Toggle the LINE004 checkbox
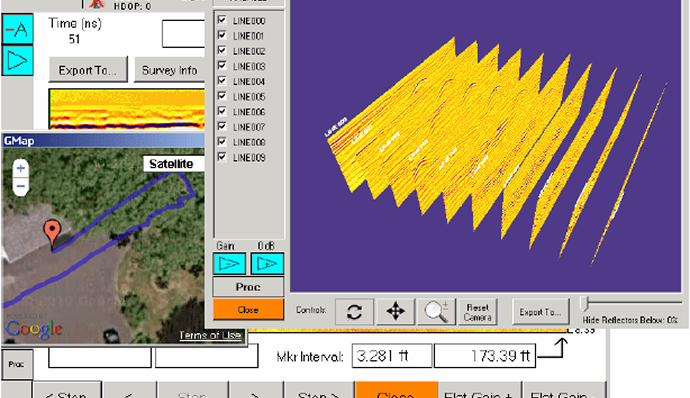This screenshot has height=398, width=690. coord(222,81)
